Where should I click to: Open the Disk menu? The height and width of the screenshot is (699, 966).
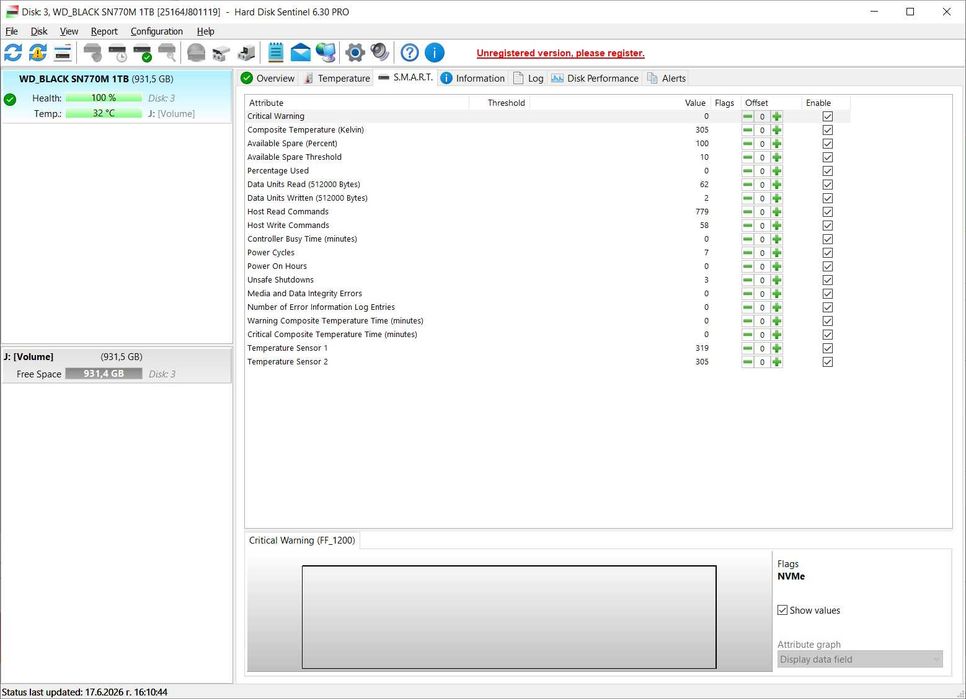point(39,31)
